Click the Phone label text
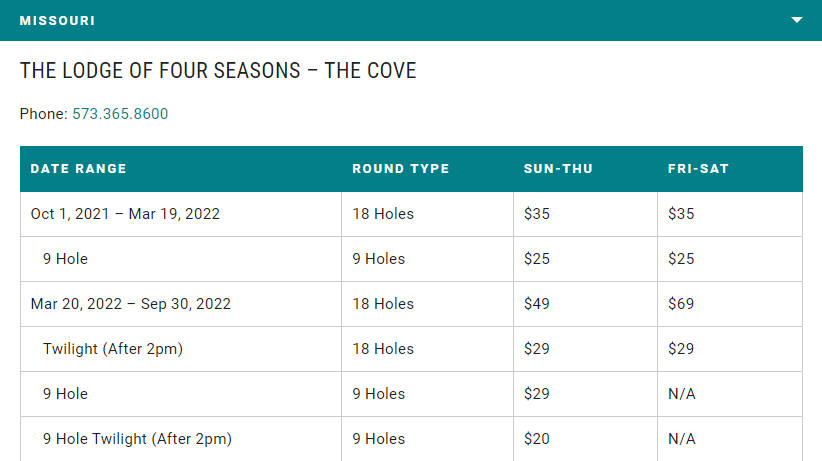The width and height of the screenshot is (822, 461). (x=44, y=114)
